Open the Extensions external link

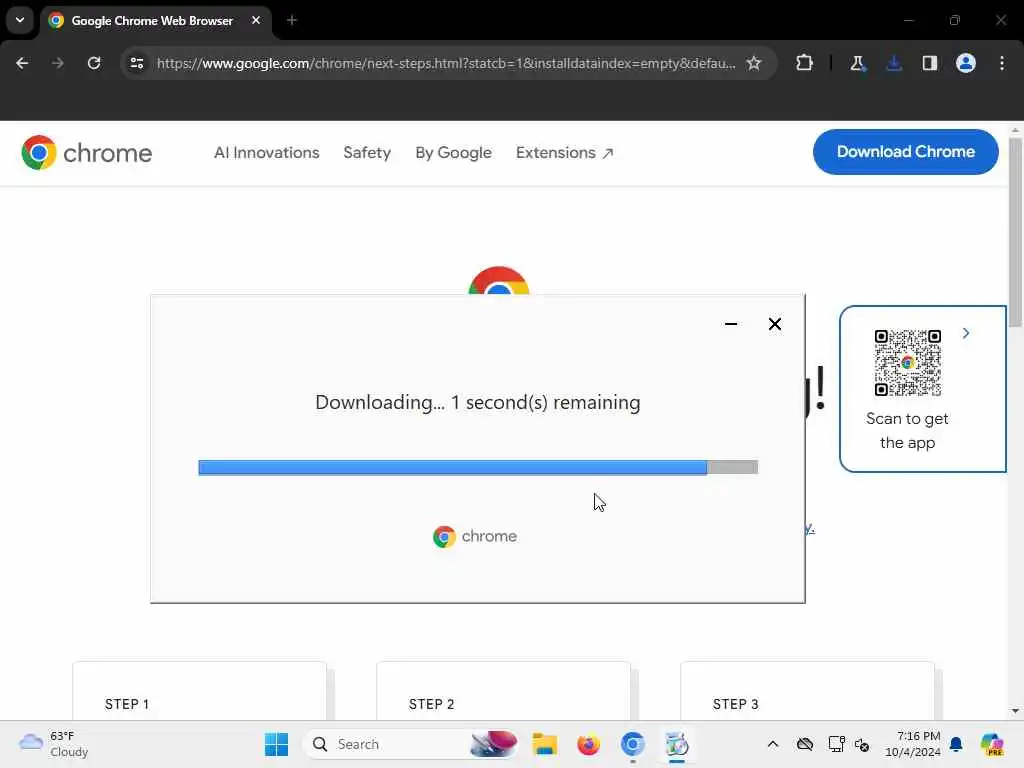[564, 153]
